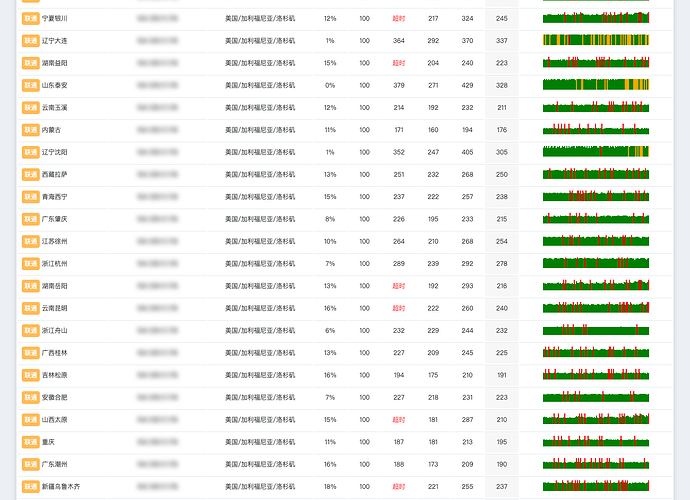Viewport: 690px width, 500px height.
Task: Click the value 173 in 广东潮州 row
Action: [x=433, y=464]
